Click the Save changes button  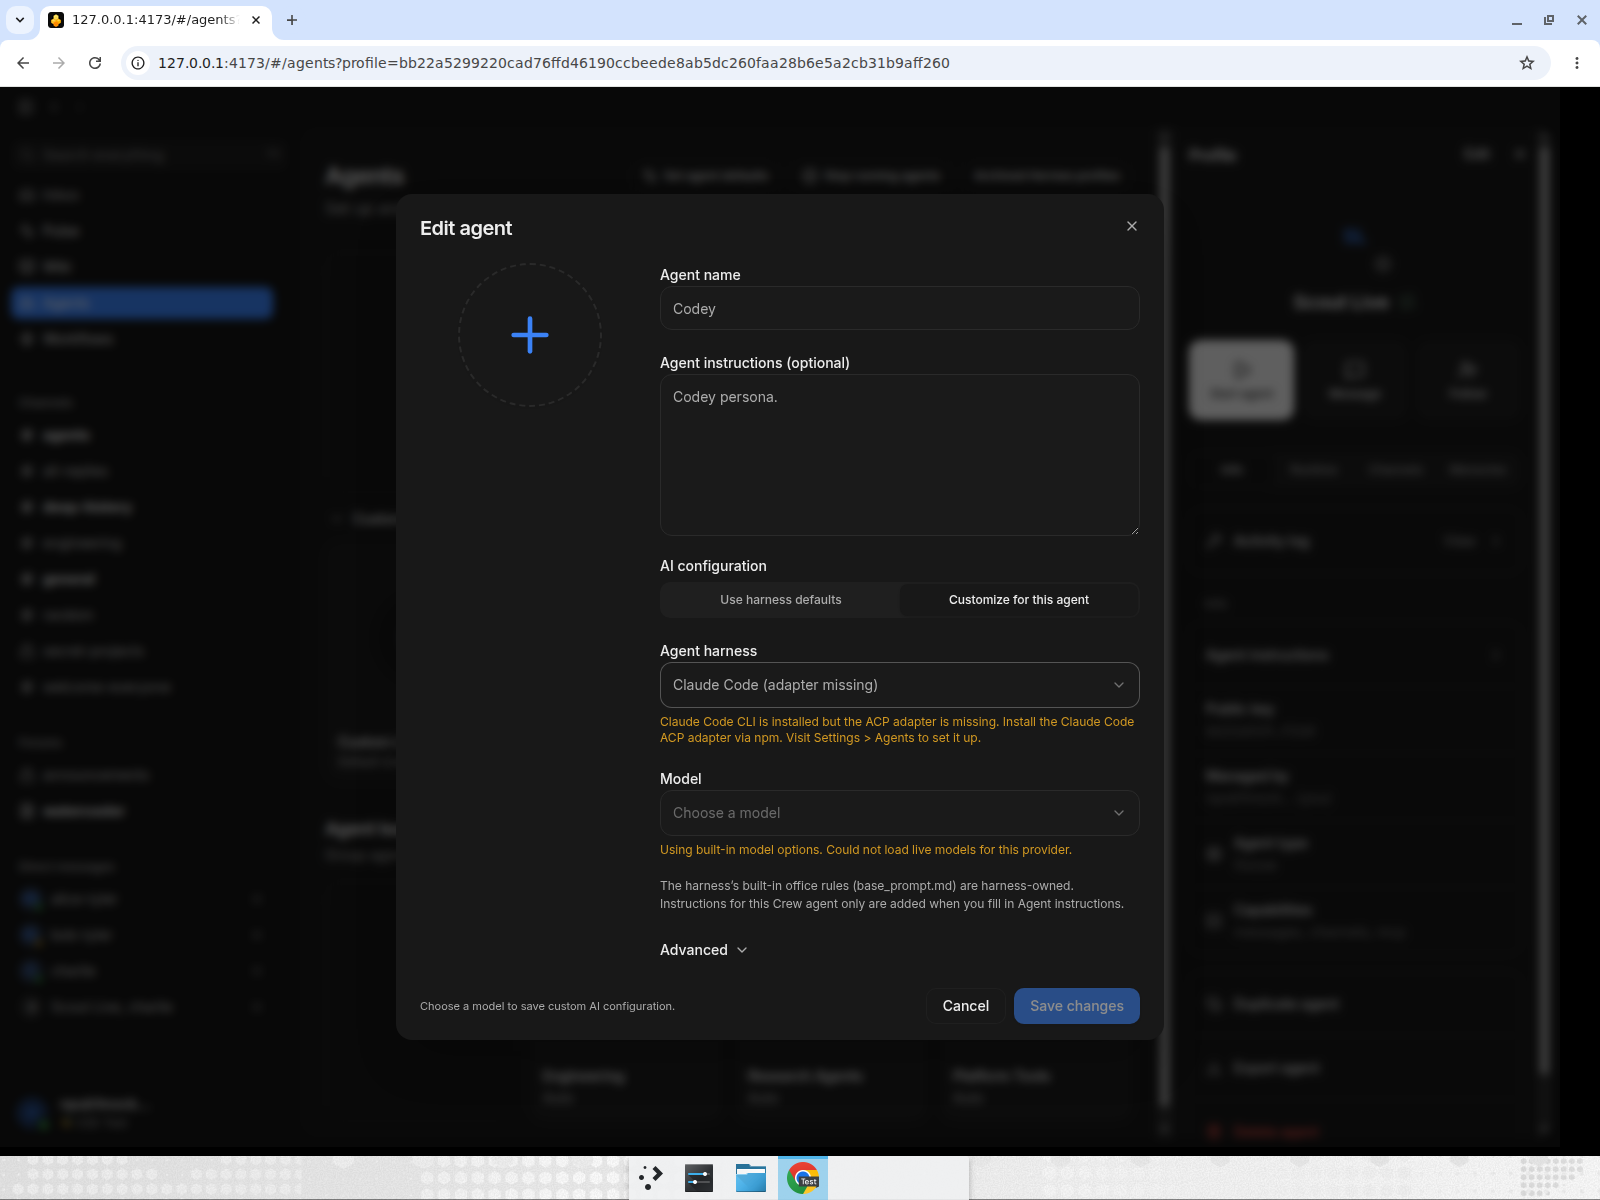pyautogui.click(x=1077, y=1006)
